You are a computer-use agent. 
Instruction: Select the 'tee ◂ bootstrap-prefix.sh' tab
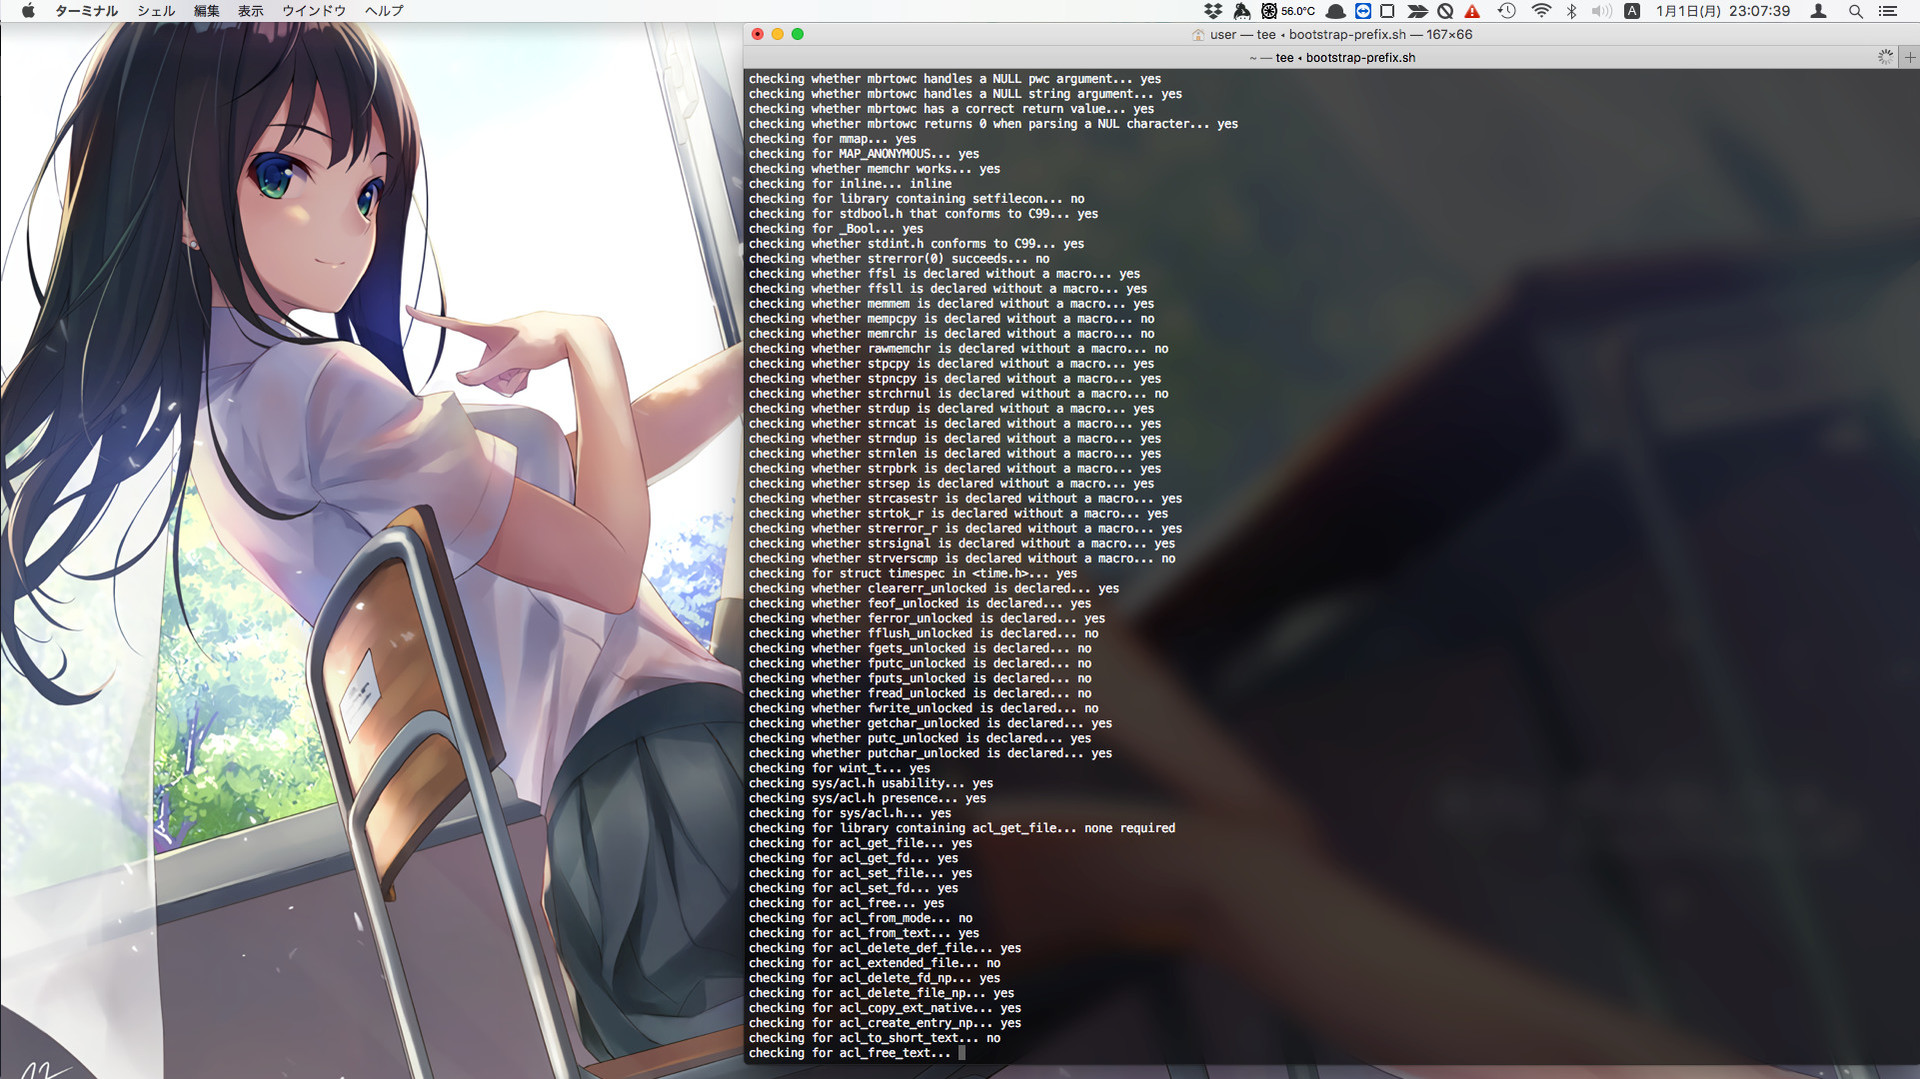(1332, 57)
